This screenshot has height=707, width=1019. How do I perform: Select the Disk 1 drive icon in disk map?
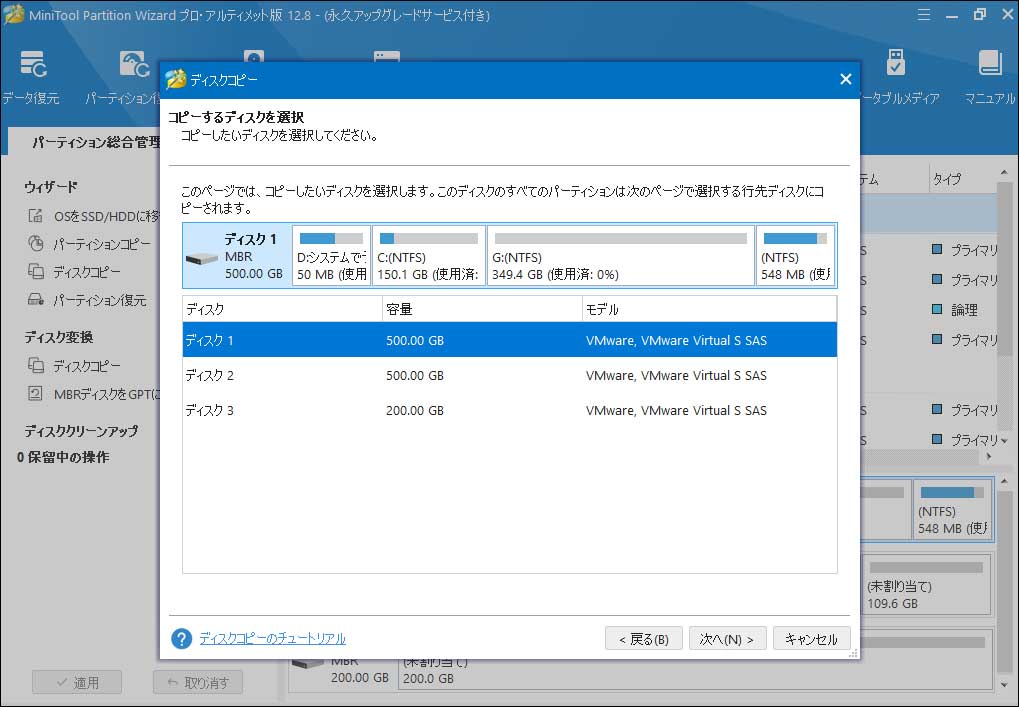pos(202,258)
